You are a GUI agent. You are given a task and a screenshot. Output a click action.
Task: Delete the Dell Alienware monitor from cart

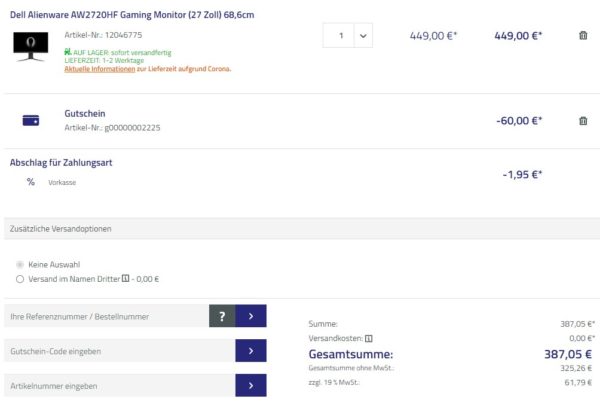tap(583, 36)
